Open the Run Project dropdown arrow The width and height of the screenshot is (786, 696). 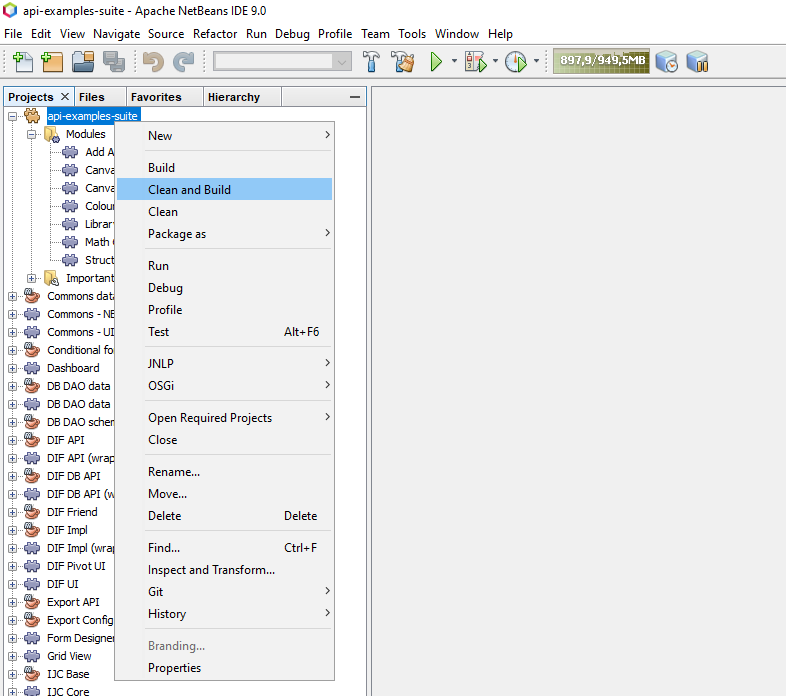[x=454, y=62]
